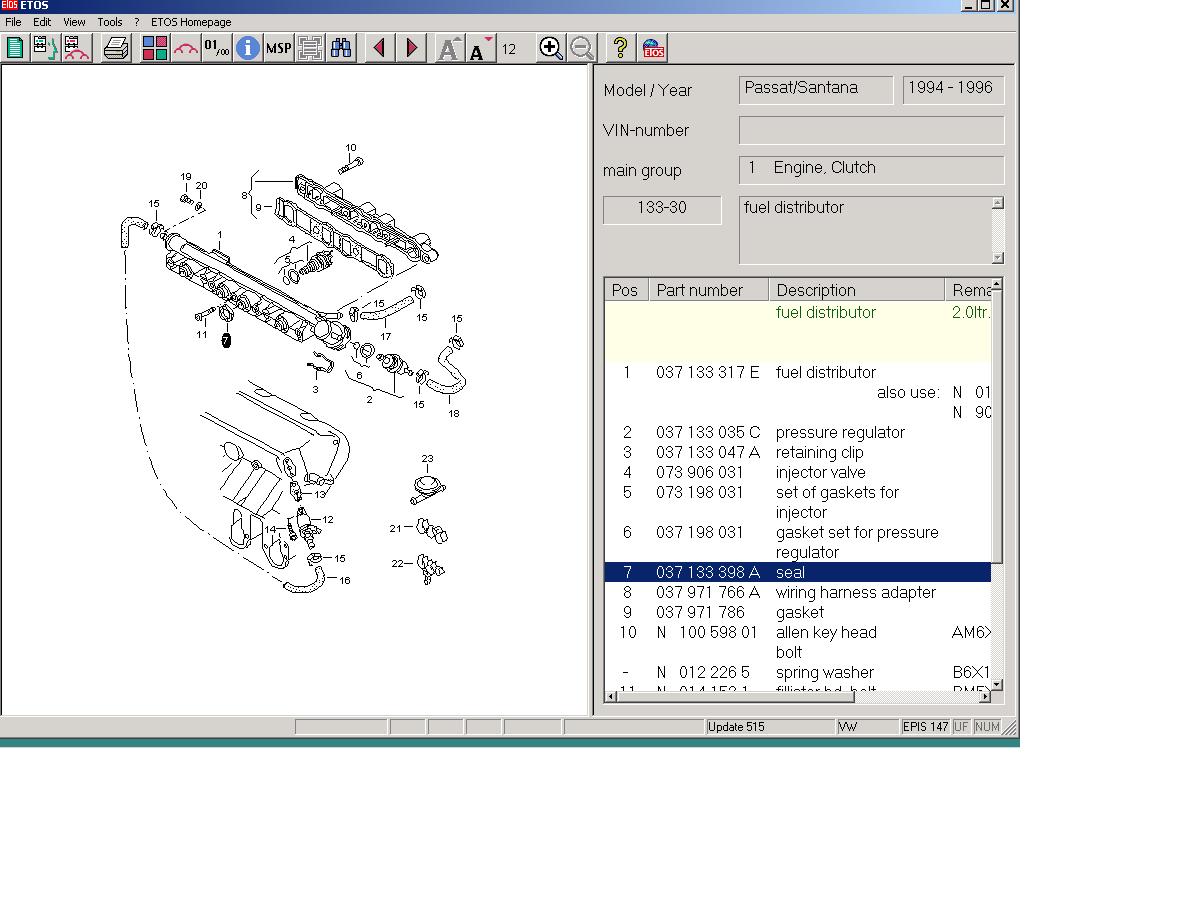Zoom in with magnifier plus icon
Screen dimensions: 1200x900
click(x=550, y=48)
